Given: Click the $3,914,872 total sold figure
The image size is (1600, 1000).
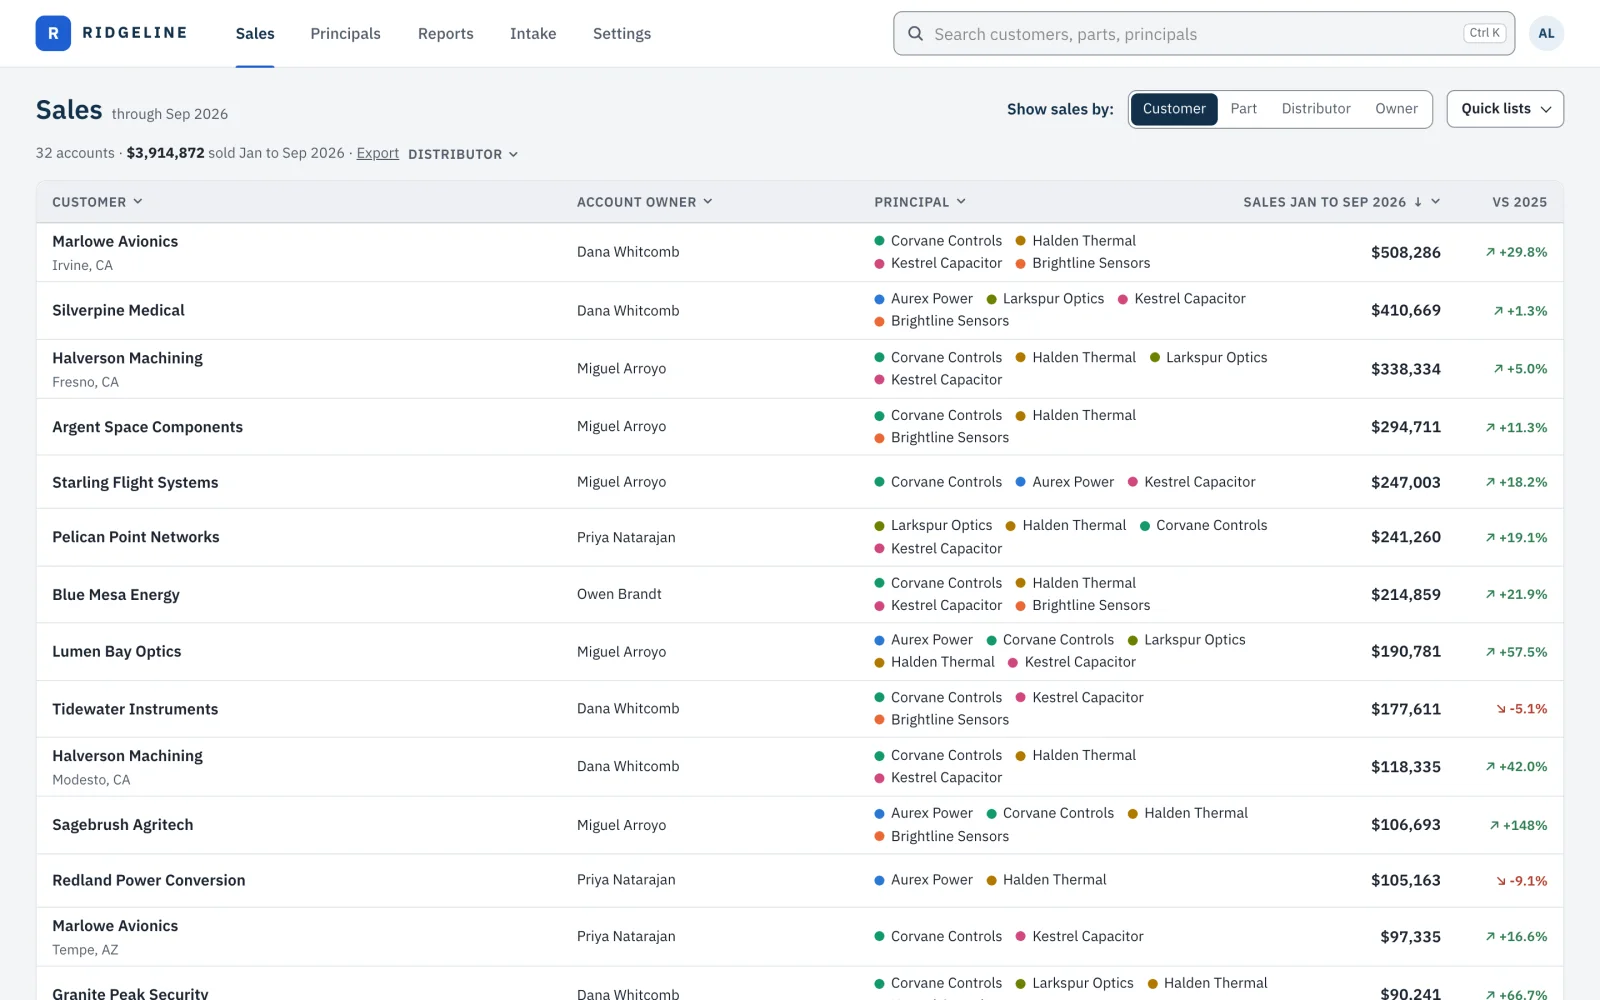Looking at the screenshot, I should [x=165, y=153].
